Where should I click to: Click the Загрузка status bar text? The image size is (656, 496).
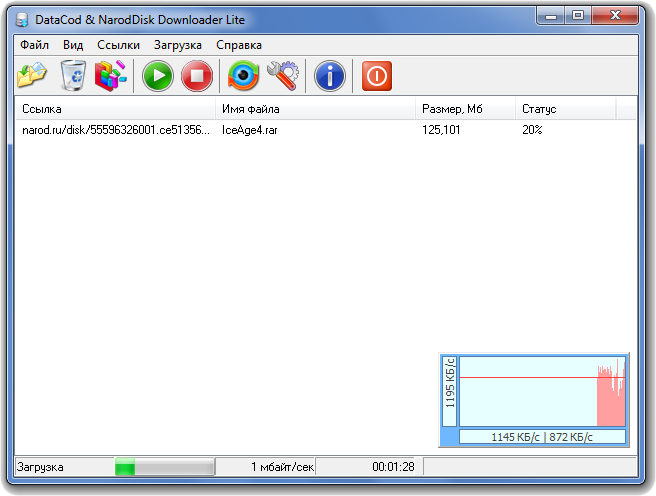(x=40, y=467)
